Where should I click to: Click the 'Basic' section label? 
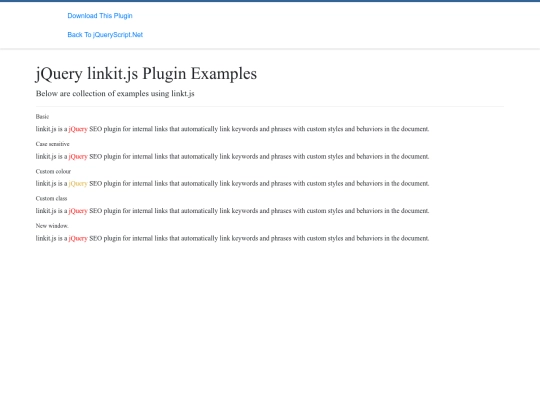(x=42, y=117)
